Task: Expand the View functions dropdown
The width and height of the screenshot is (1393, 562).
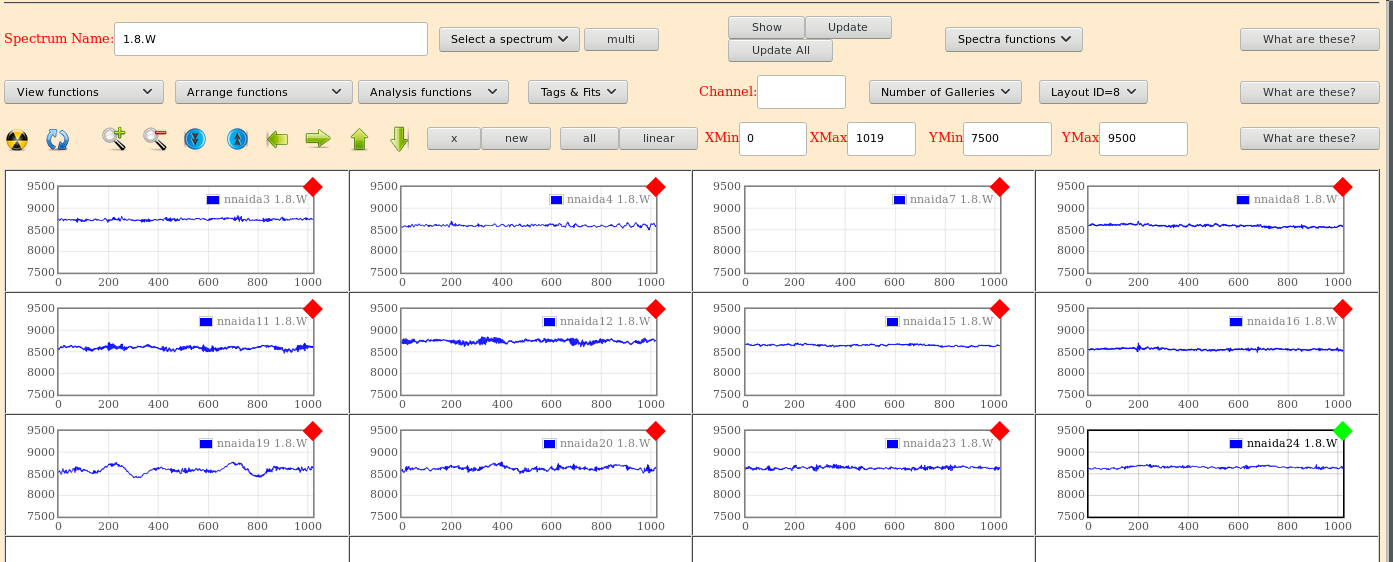Action: pos(84,92)
